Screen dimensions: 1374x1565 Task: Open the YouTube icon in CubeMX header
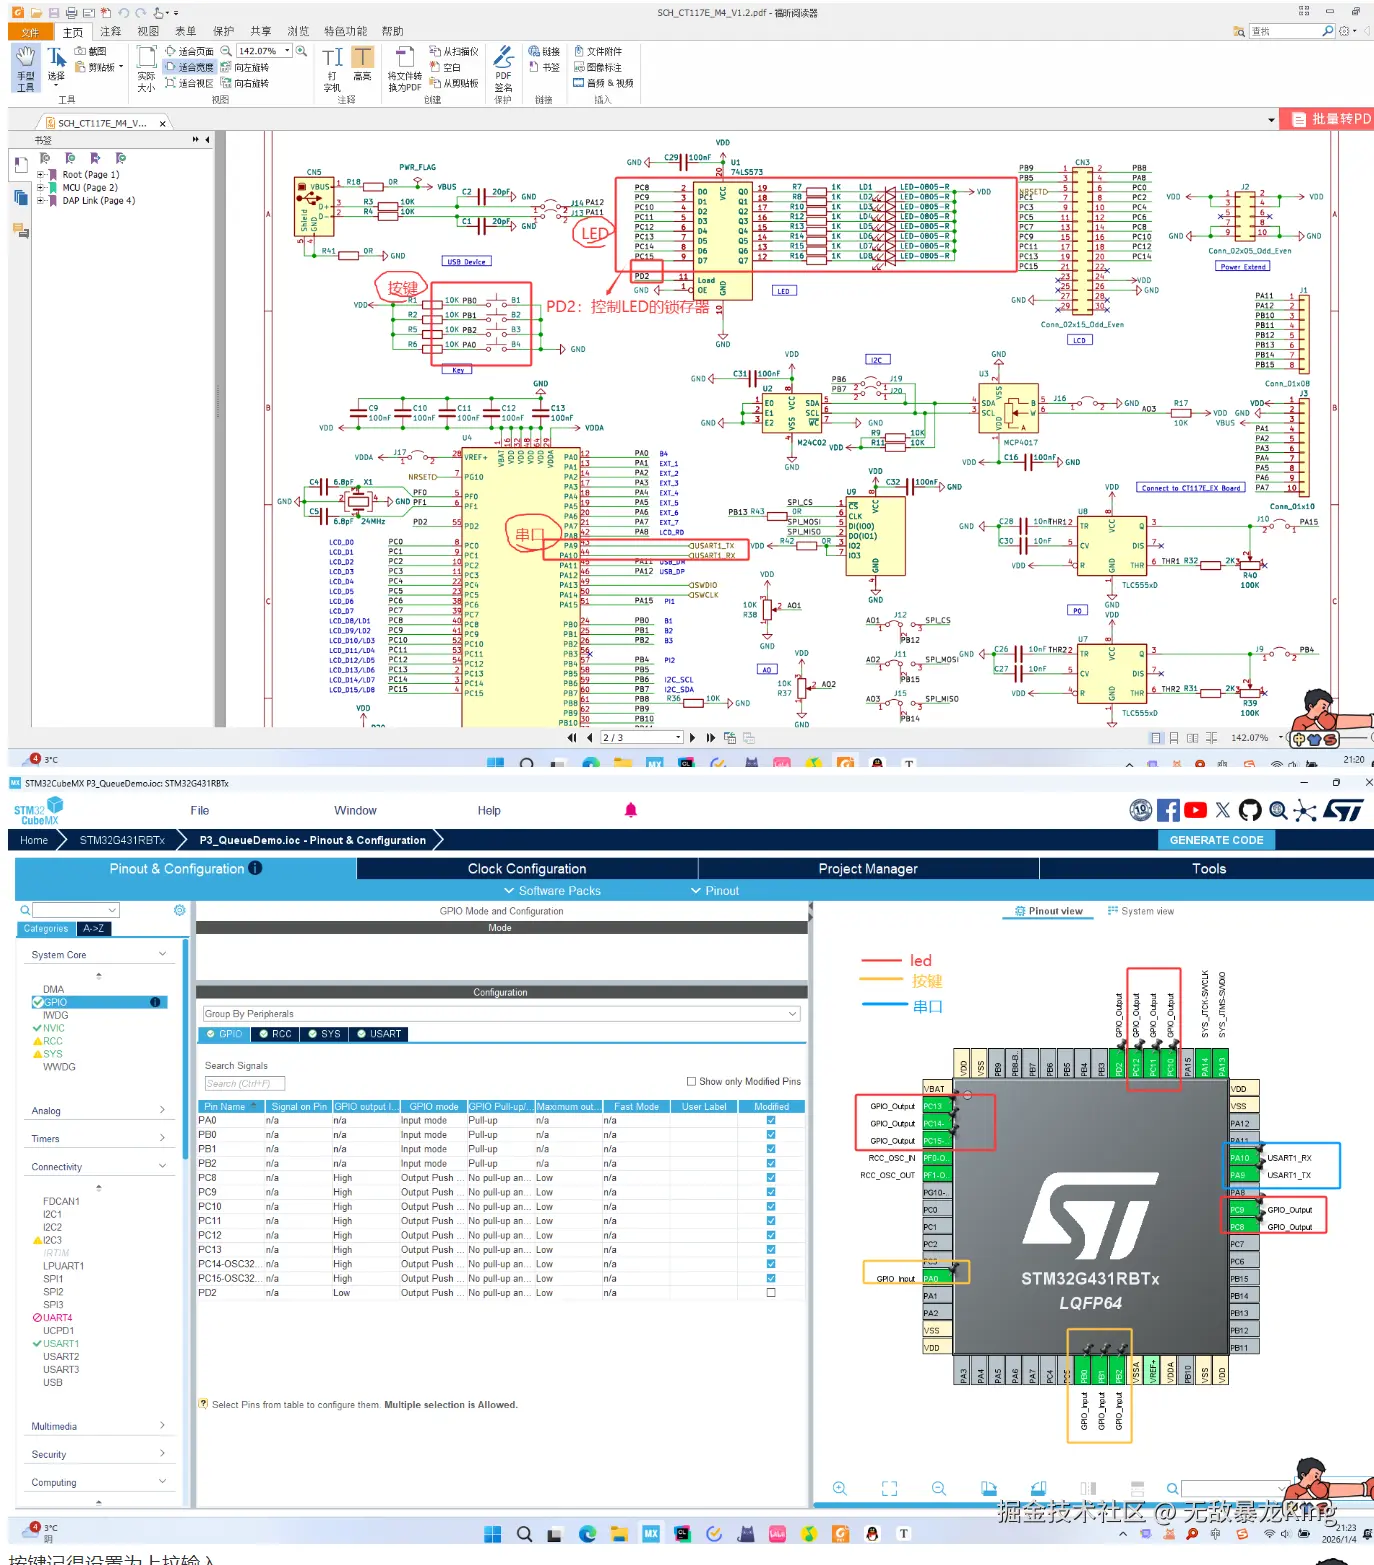1195,811
